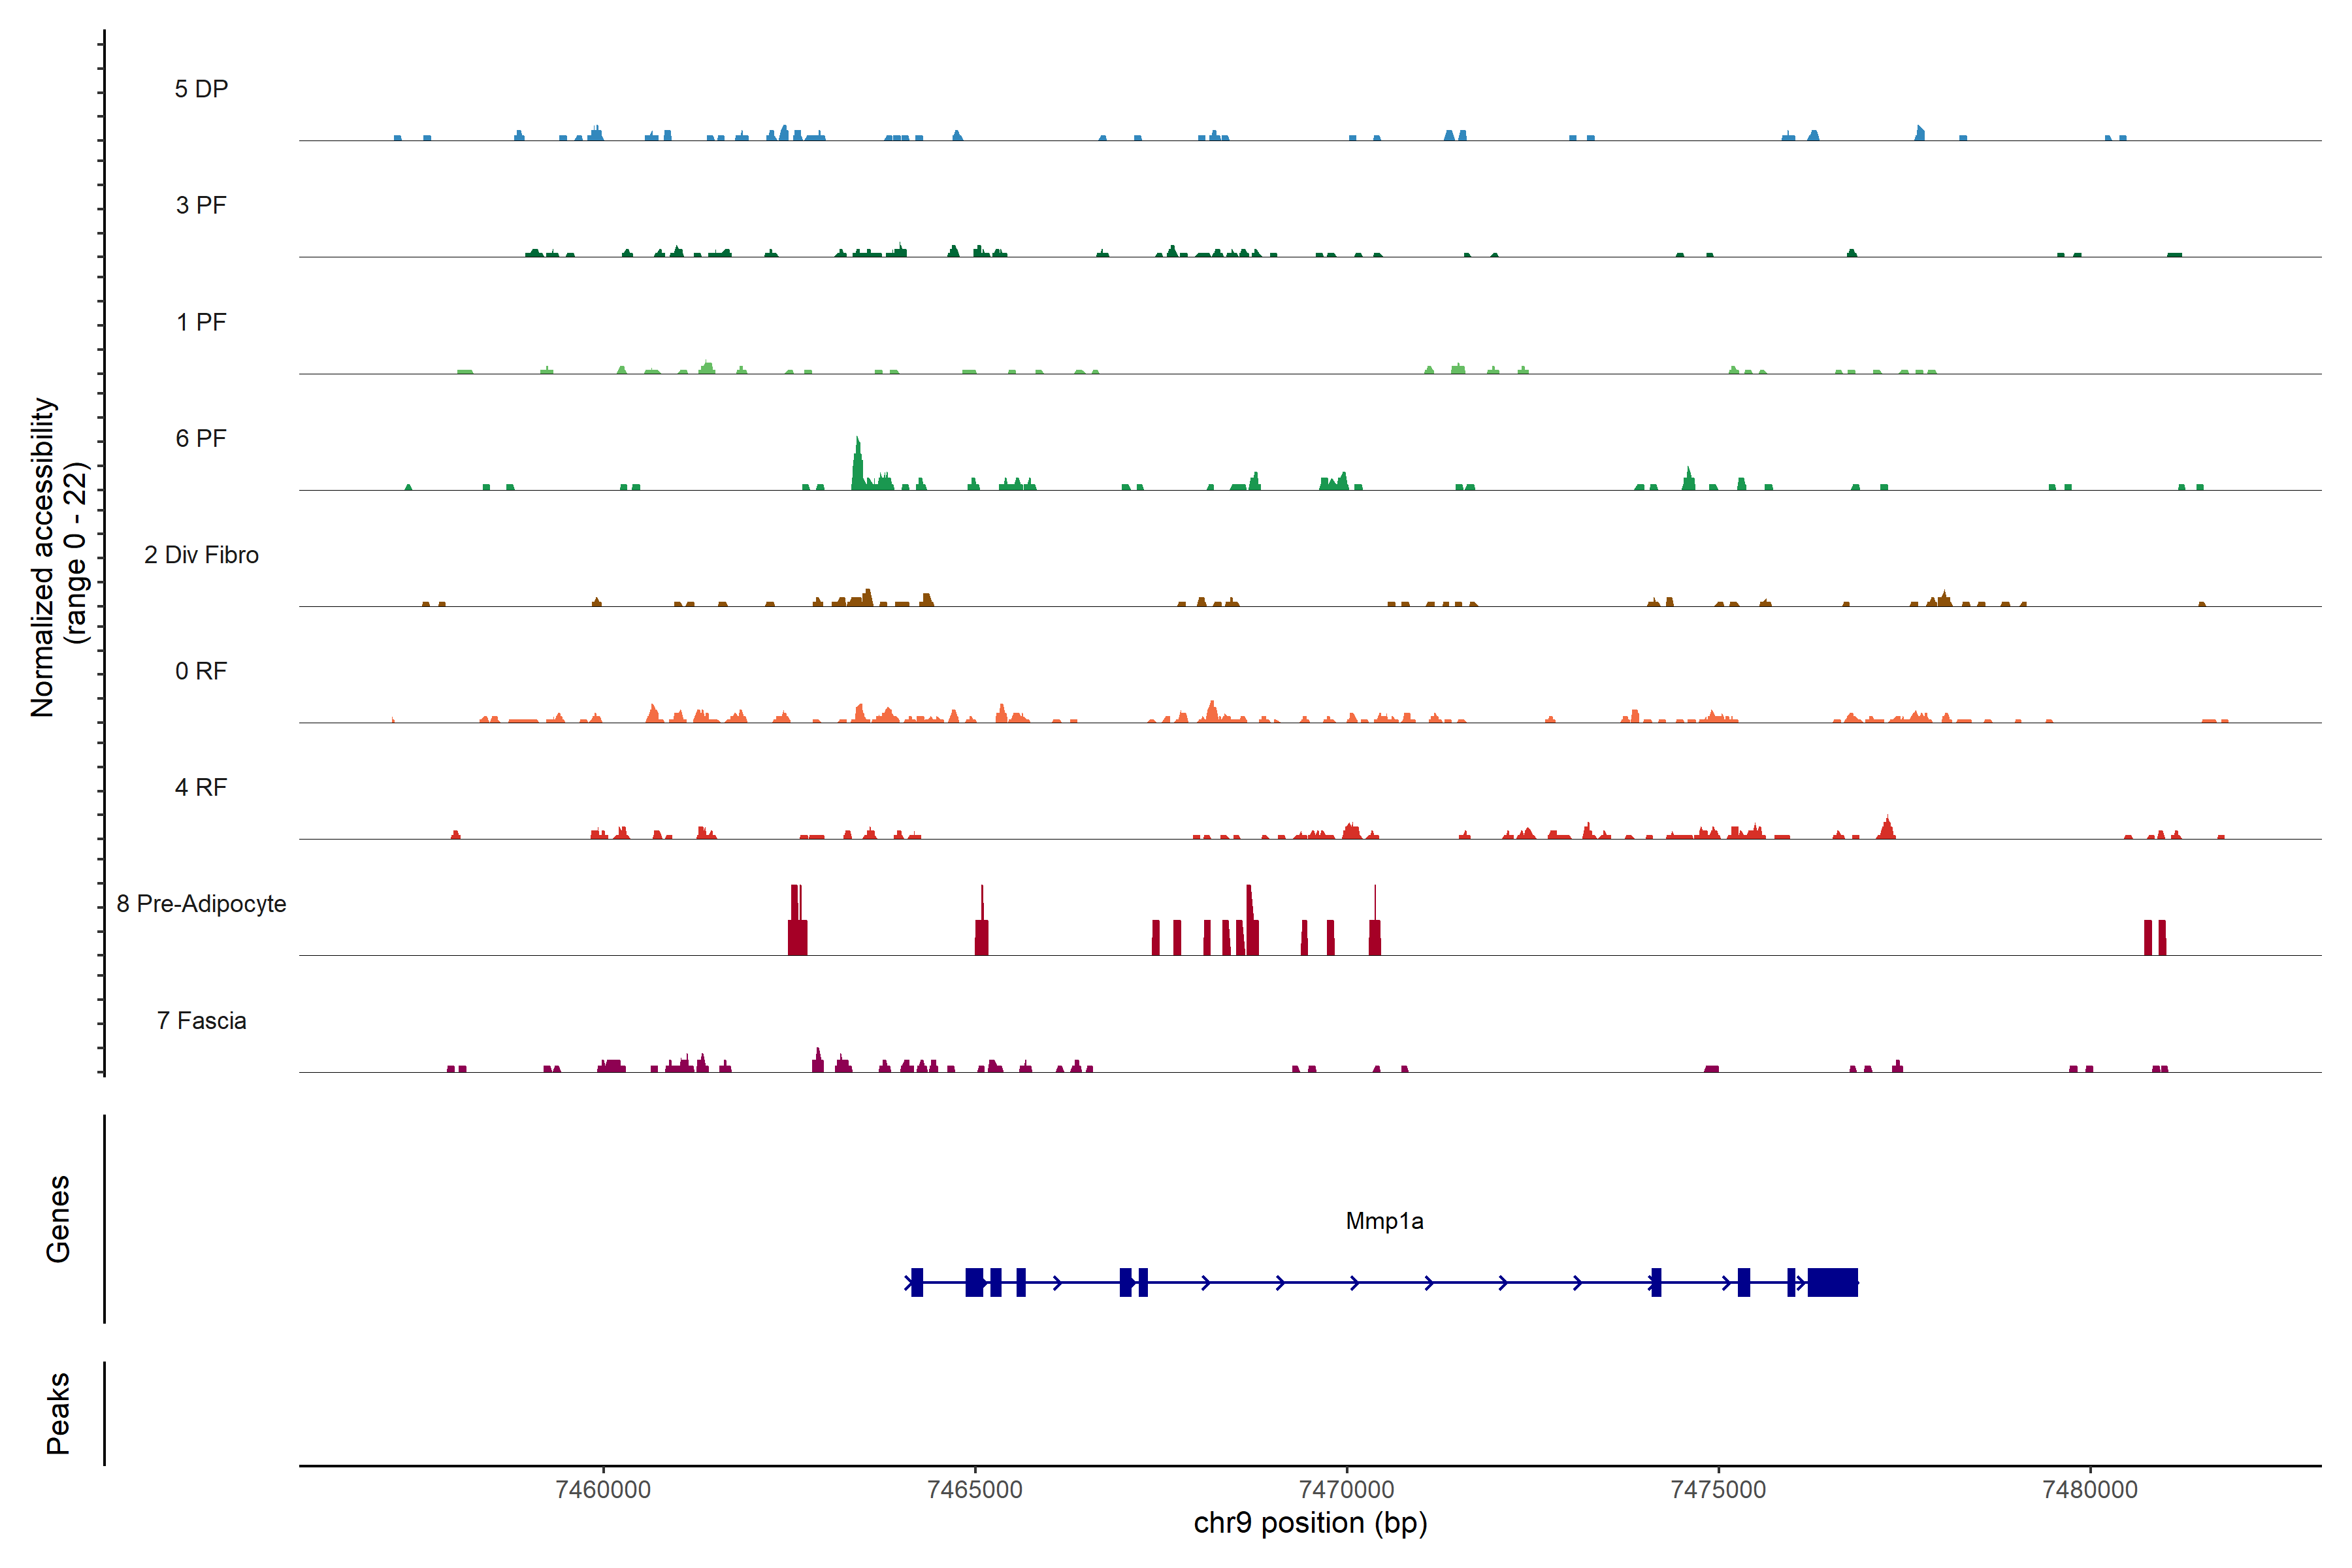Click the 1 PF track label

click(201, 322)
